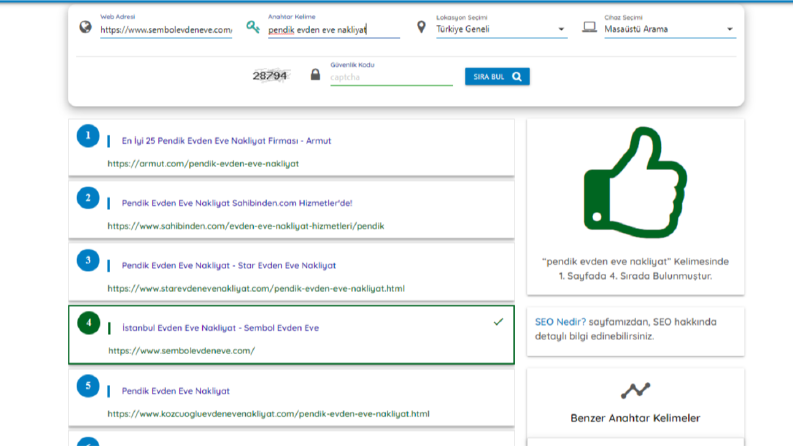Open the Cihaz Seçimi dropdown
793x446 pixels.
pyautogui.click(x=670, y=29)
